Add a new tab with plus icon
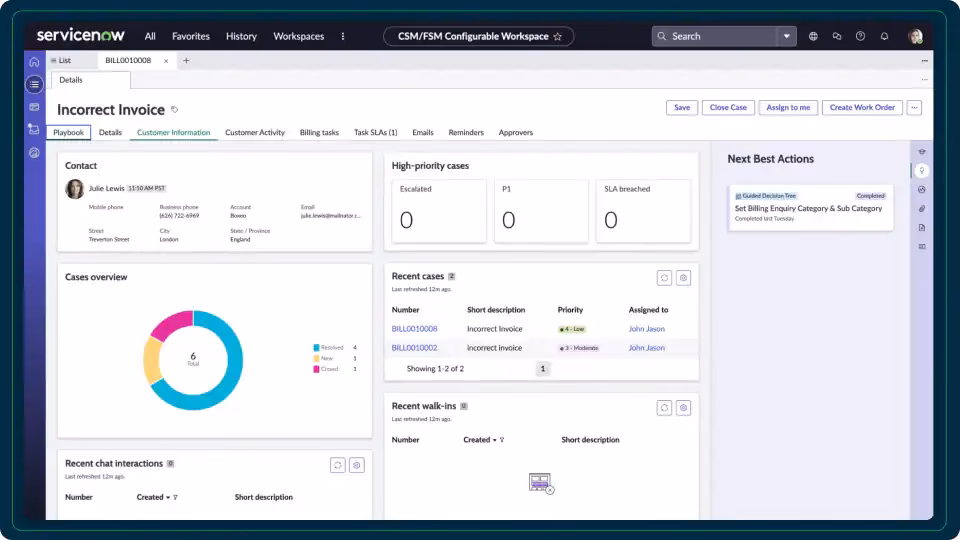This screenshot has height=540, width=960. (x=186, y=61)
